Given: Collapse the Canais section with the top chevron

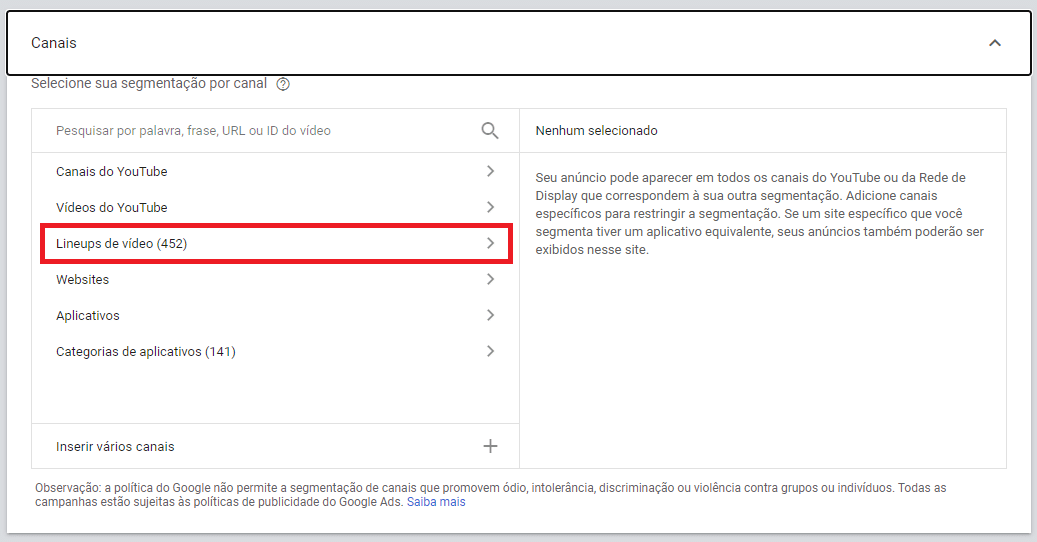Looking at the screenshot, I should click(x=994, y=43).
